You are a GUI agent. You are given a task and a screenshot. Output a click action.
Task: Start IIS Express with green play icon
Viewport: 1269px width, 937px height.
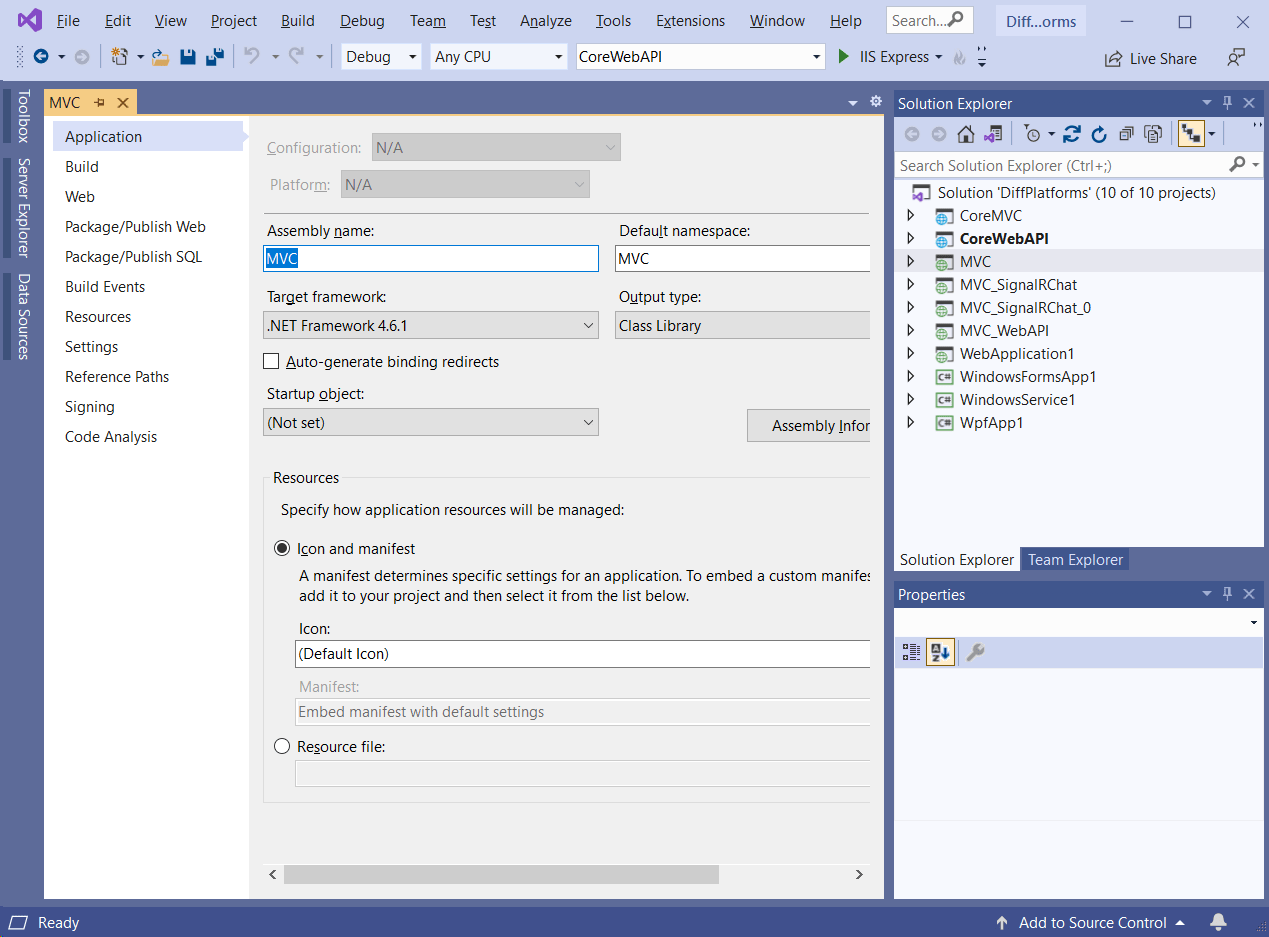(844, 57)
